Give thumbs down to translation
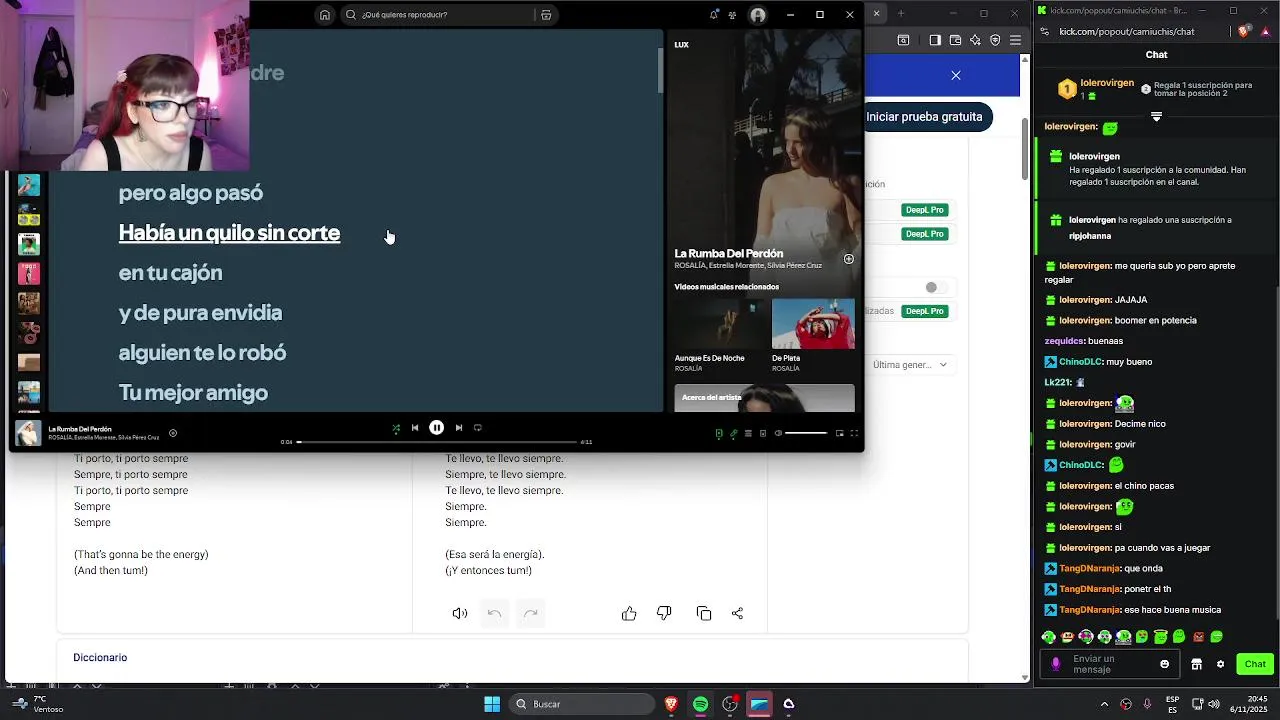The image size is (1280, 720). (x=664, y=614)
